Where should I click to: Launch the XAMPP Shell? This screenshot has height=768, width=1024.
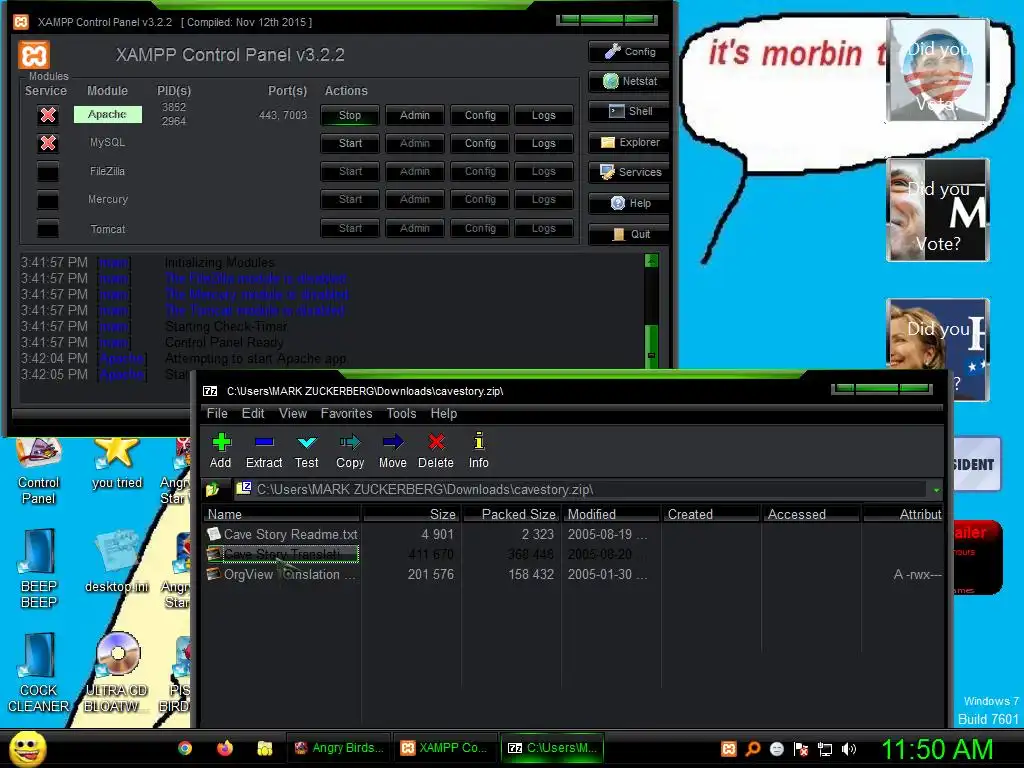point(628,111)
